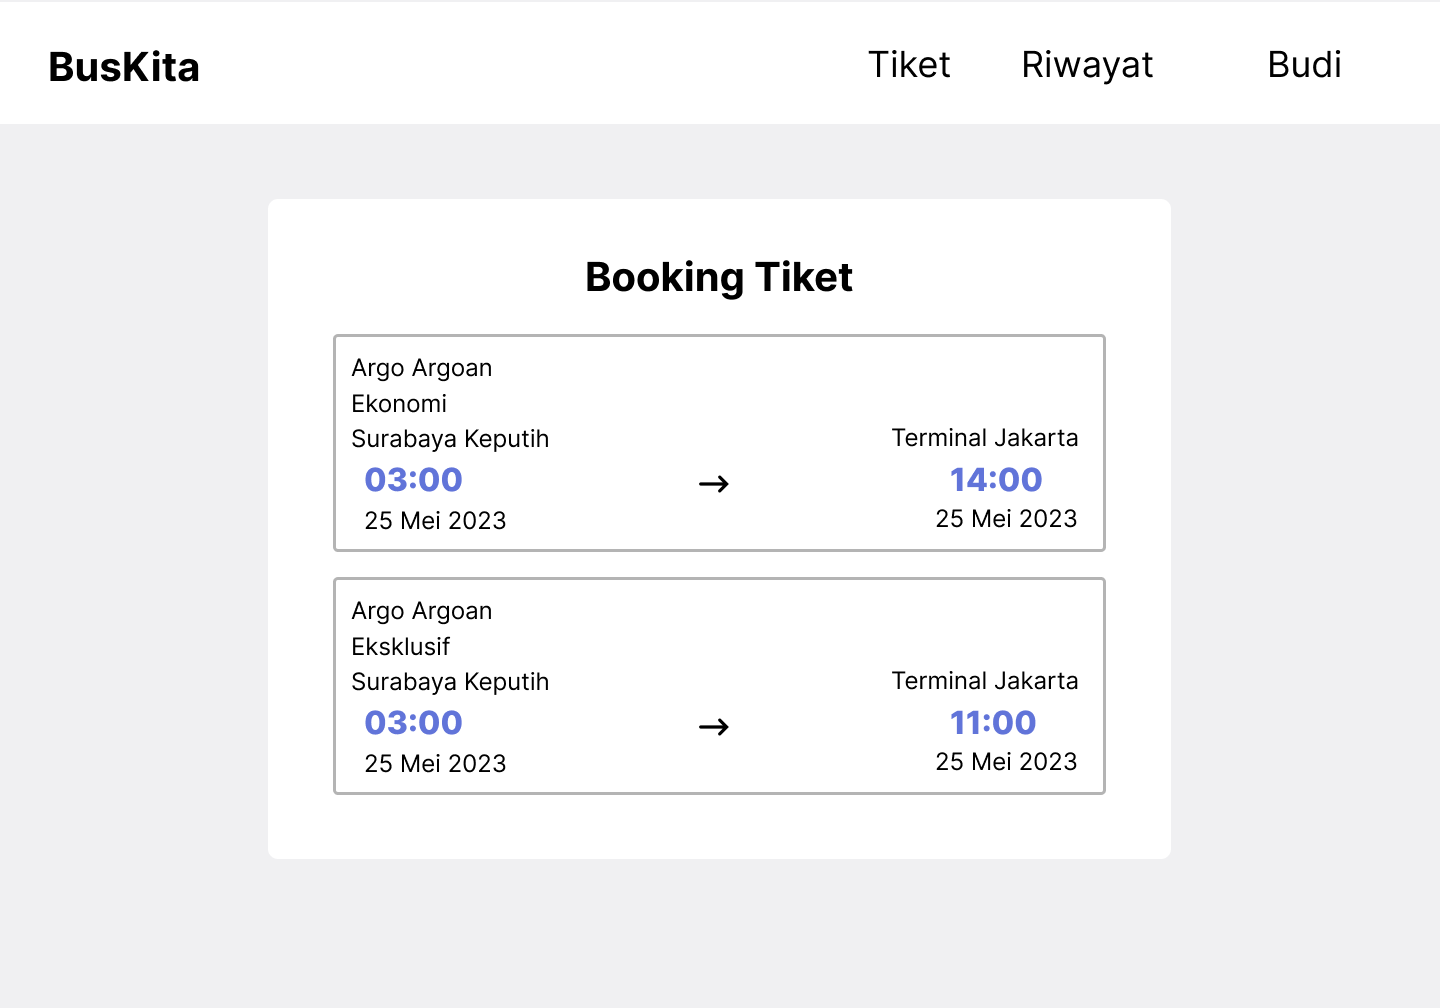Open the Tiket menu item
This screenshot has width=1440, height=1008.
[x=909, y=65]
